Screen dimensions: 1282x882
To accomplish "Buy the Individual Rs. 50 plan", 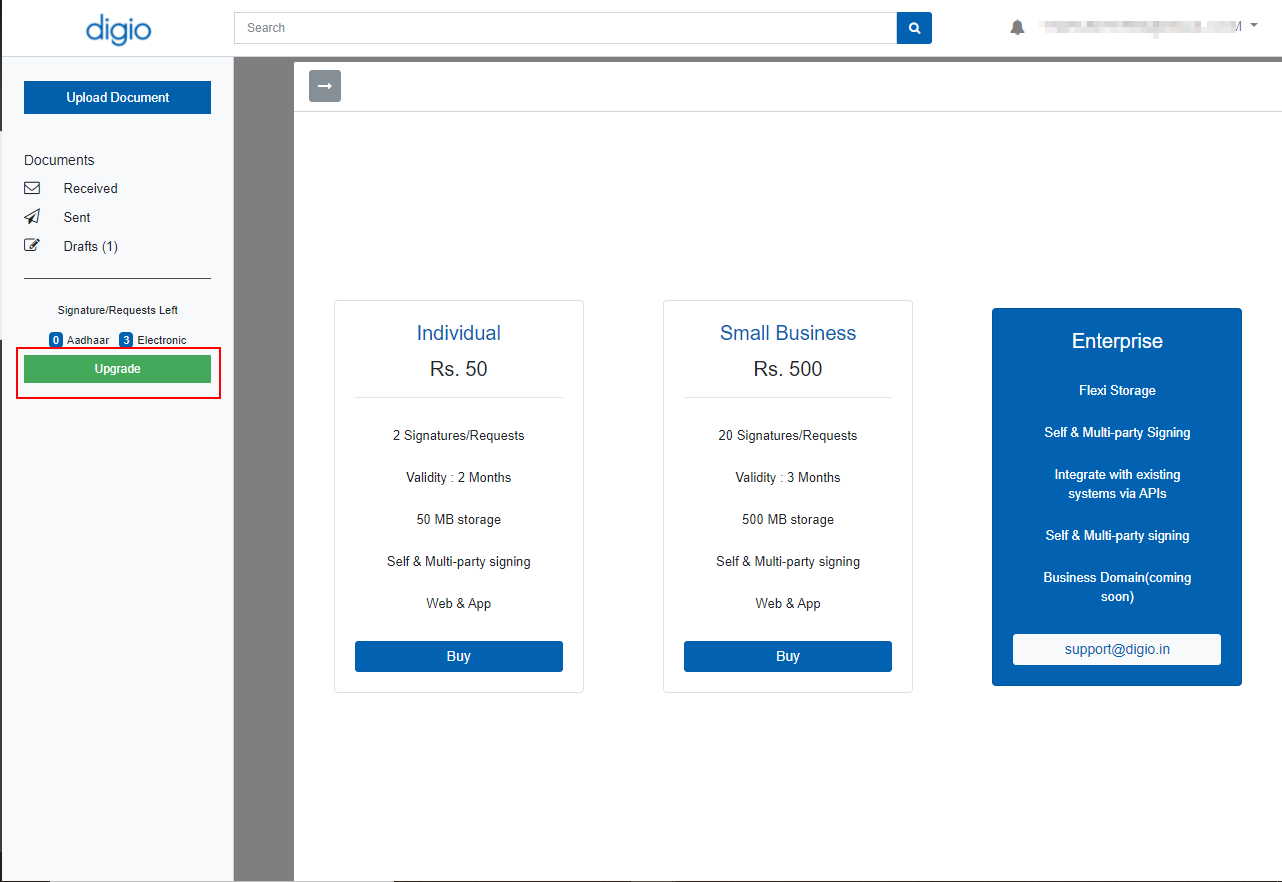I will tap(458, 656).
